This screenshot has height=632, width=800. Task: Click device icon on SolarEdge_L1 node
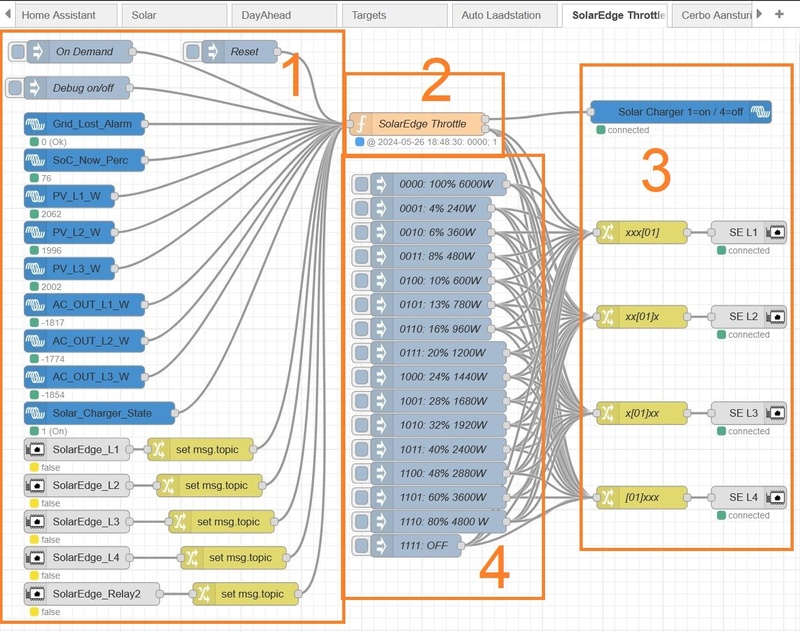tap(35, 449)
